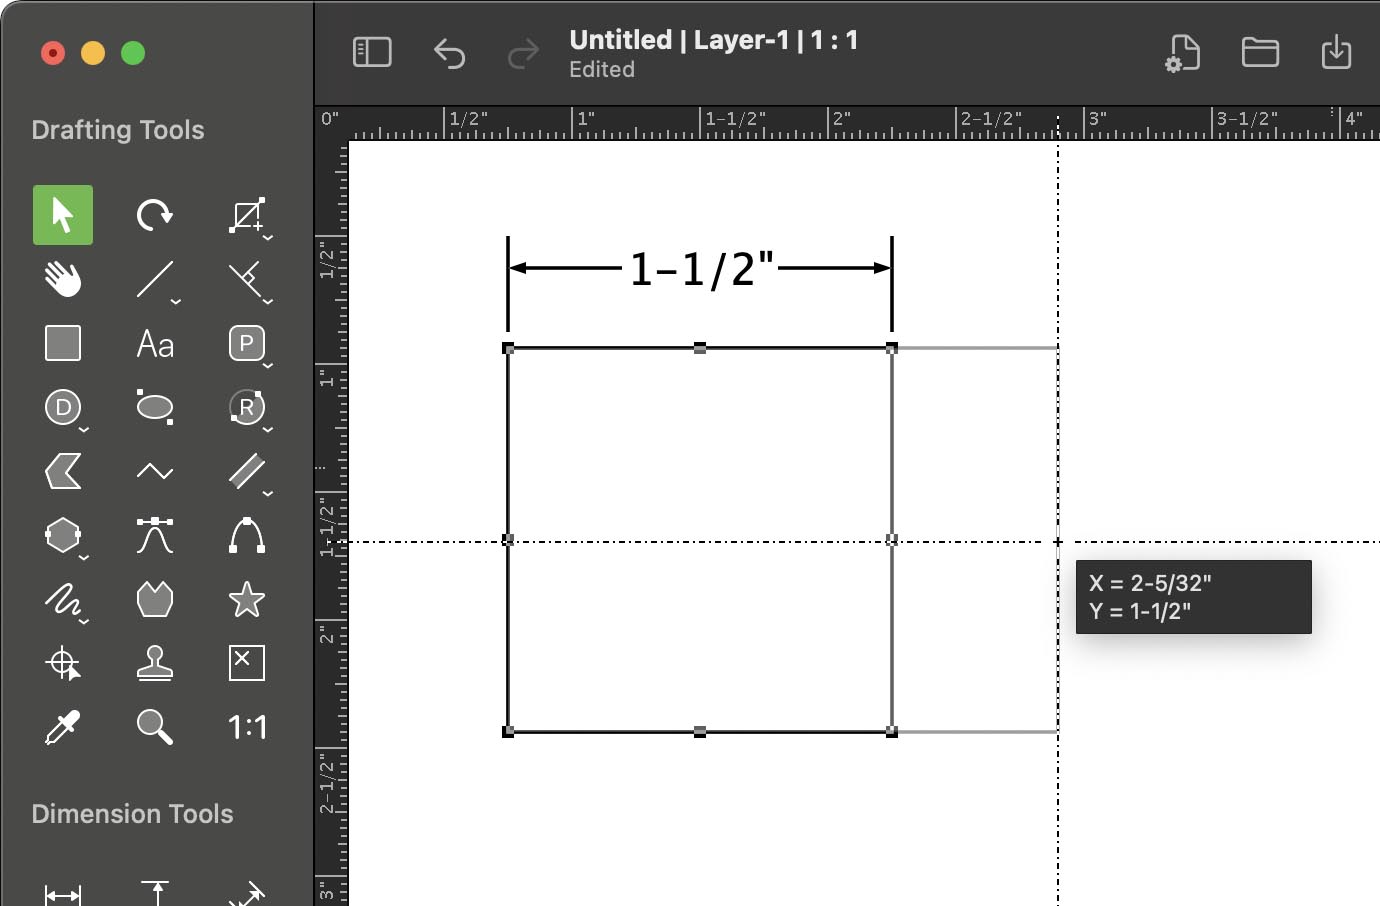Open the polygon tool variants chevron
Image resolution: width=1380 pixels, height=906 pixels.
[84, 557]
